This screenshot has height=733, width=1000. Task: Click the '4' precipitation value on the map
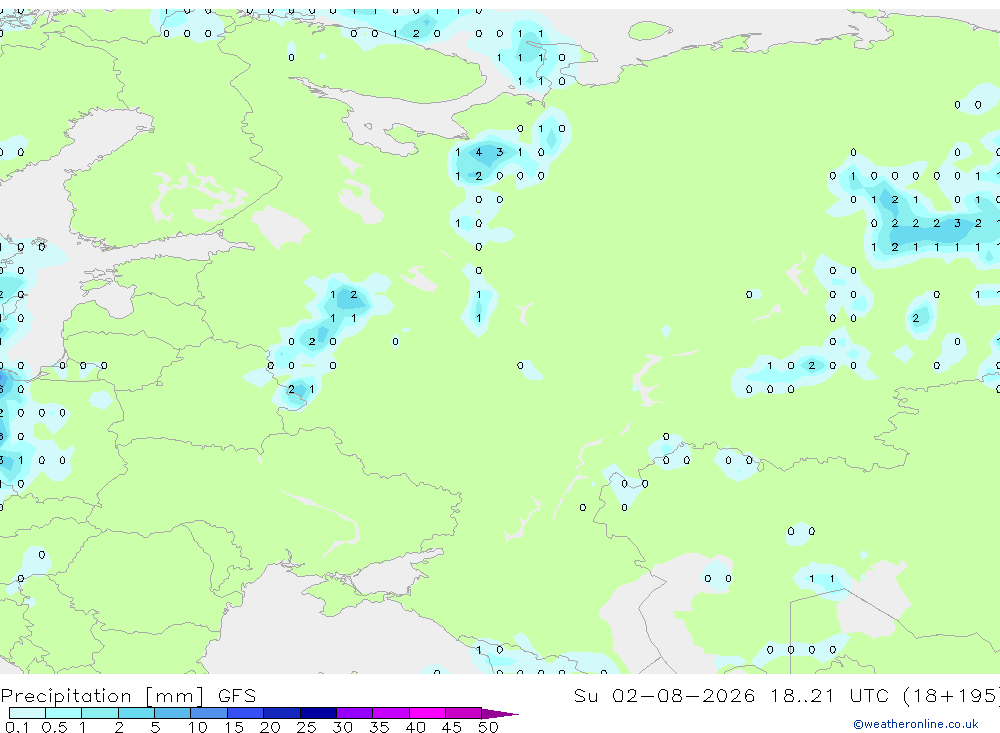[478, 152]
